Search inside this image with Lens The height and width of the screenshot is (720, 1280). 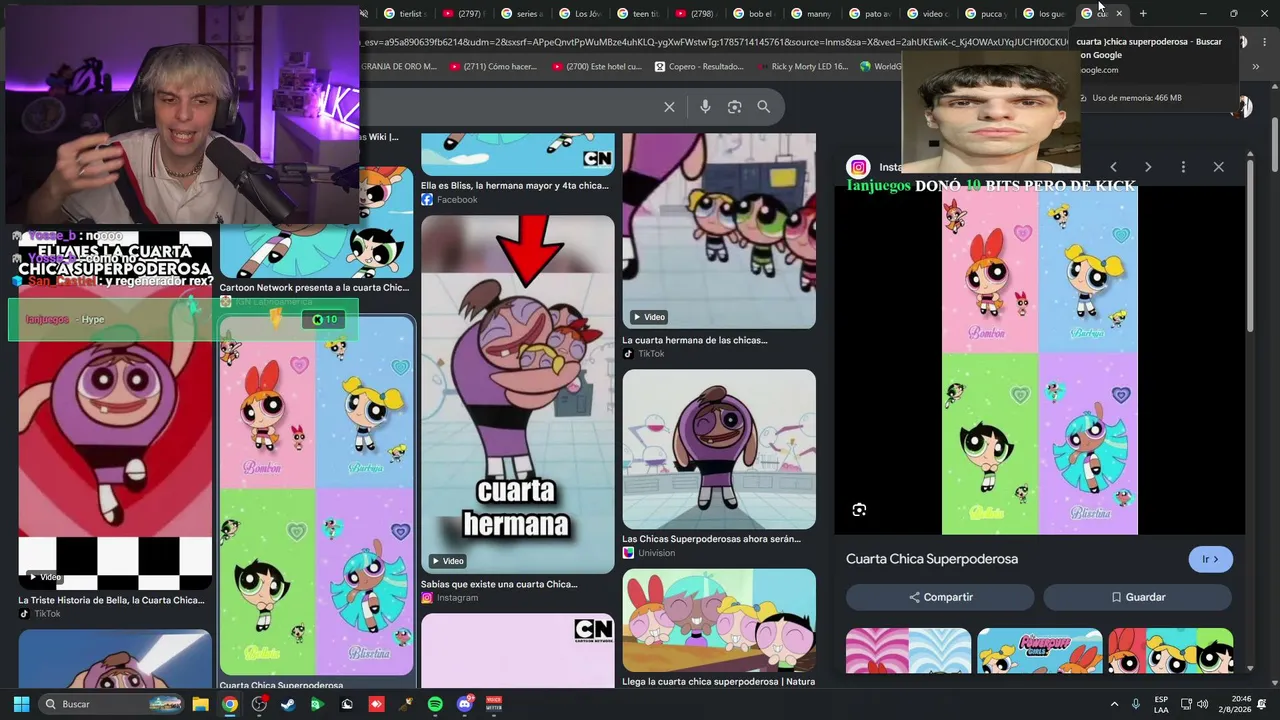point(859,510)
